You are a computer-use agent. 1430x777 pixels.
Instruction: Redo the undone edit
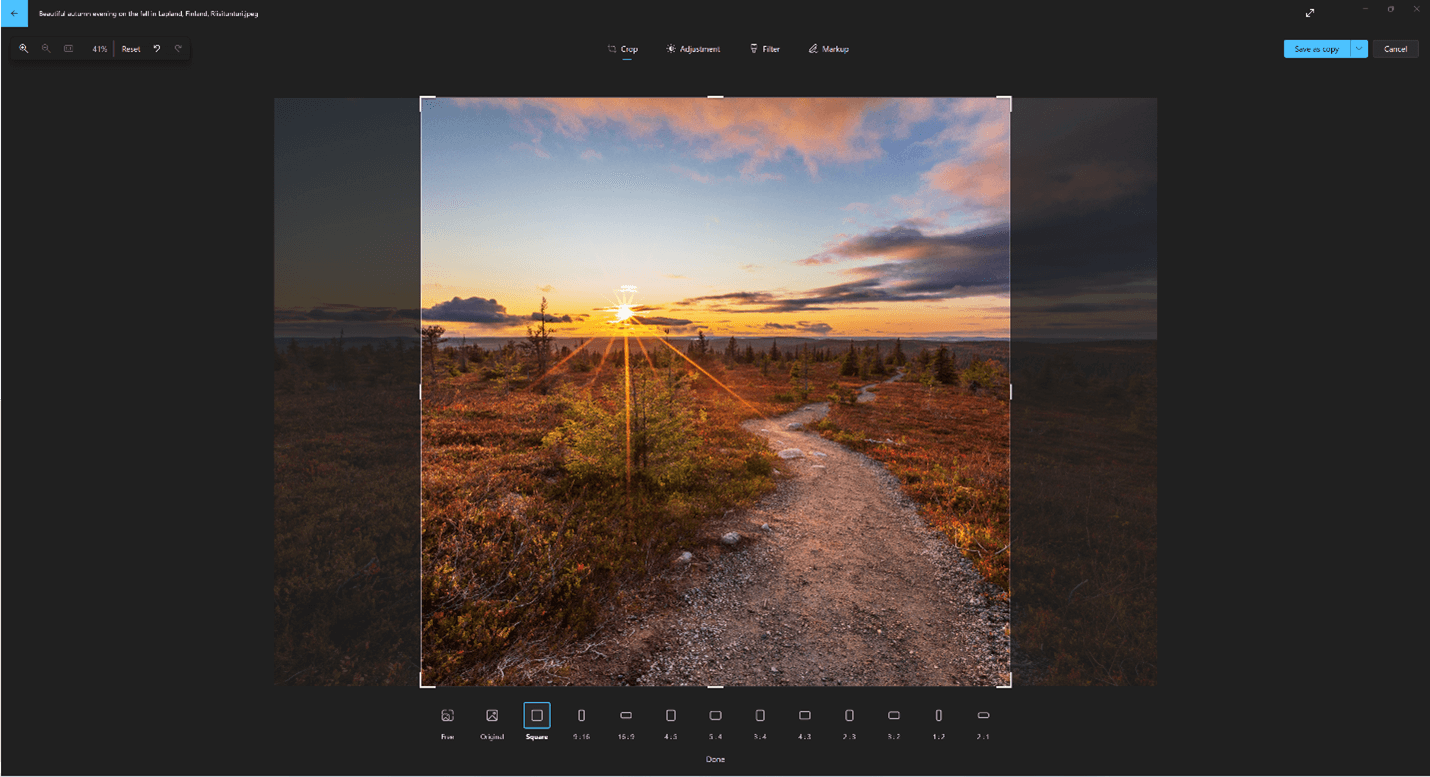pos(178,48)
